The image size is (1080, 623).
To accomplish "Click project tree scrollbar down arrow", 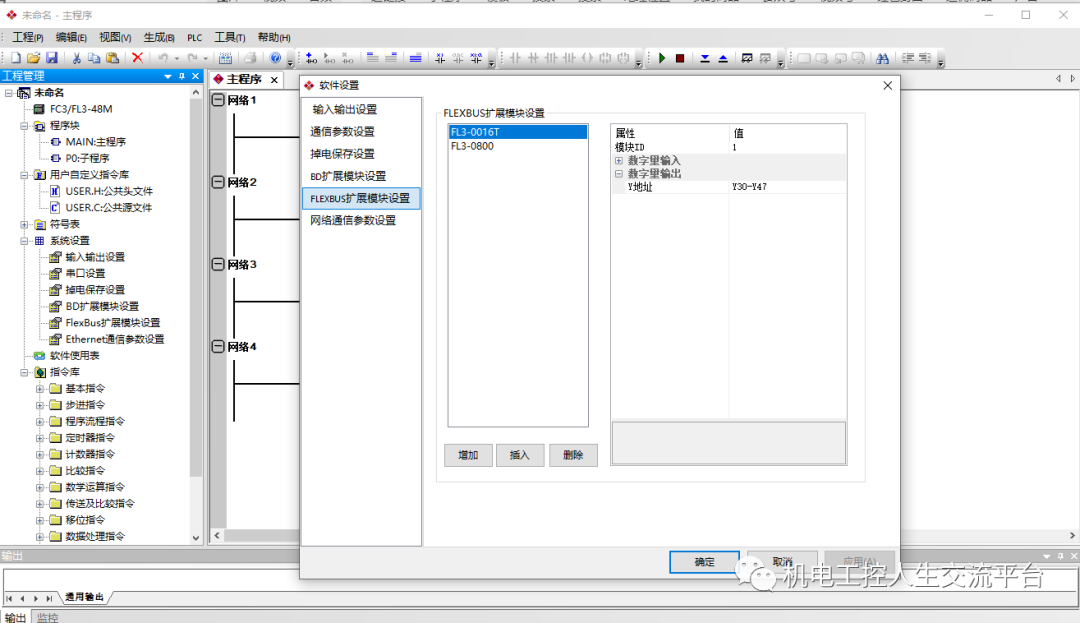I will (x=196, y=538).
